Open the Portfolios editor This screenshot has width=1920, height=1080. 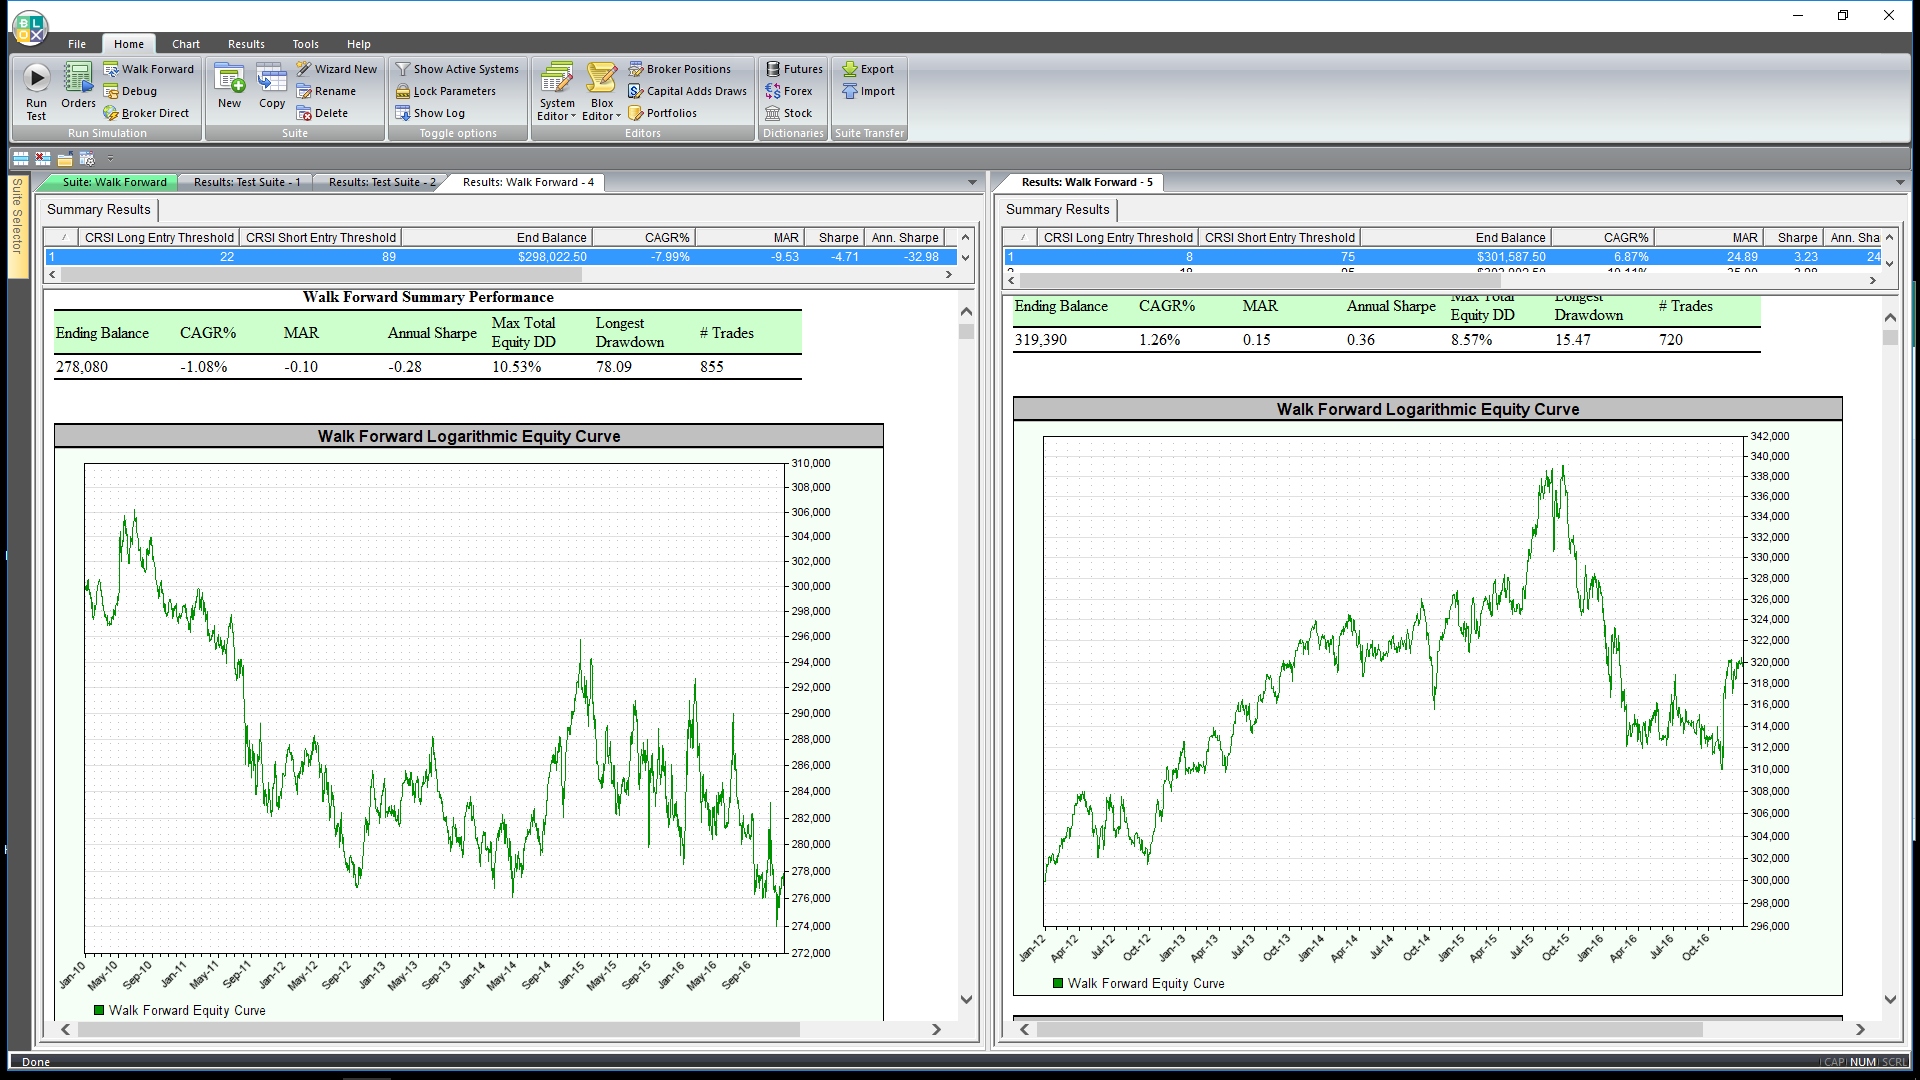(663, 113)
